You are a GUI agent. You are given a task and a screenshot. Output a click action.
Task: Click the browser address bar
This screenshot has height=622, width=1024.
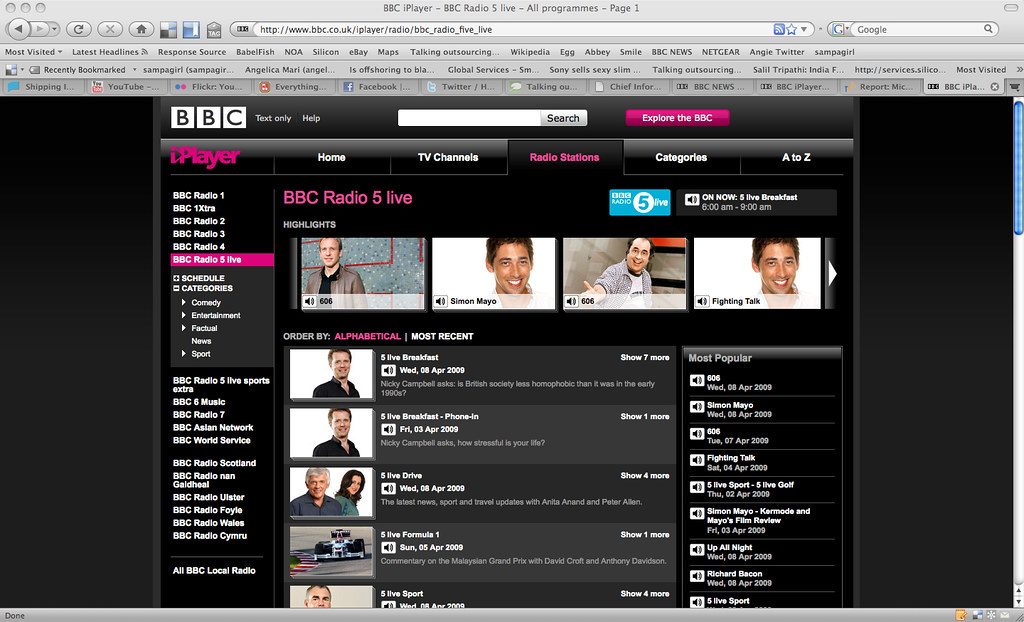tap(513, 29)
